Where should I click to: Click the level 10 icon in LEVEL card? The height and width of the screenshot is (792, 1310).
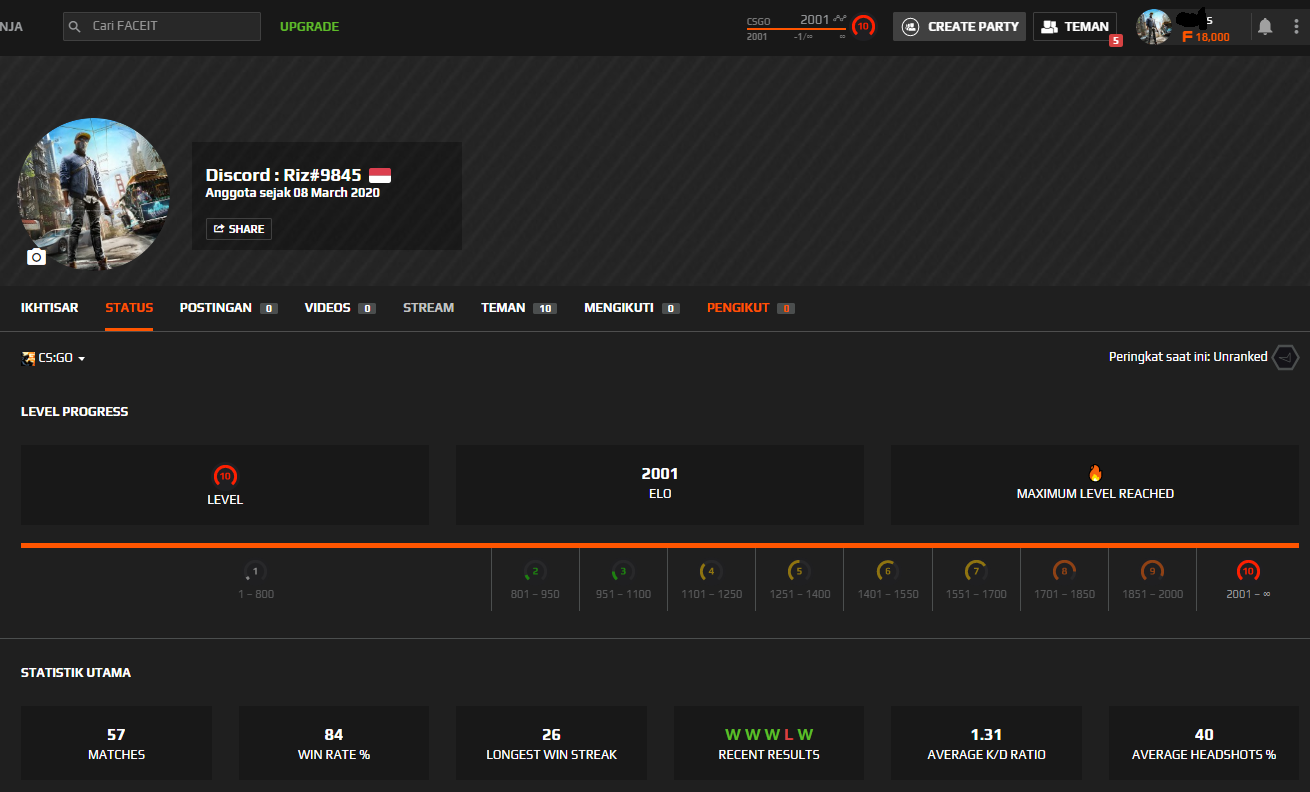[x=225, y=476]
